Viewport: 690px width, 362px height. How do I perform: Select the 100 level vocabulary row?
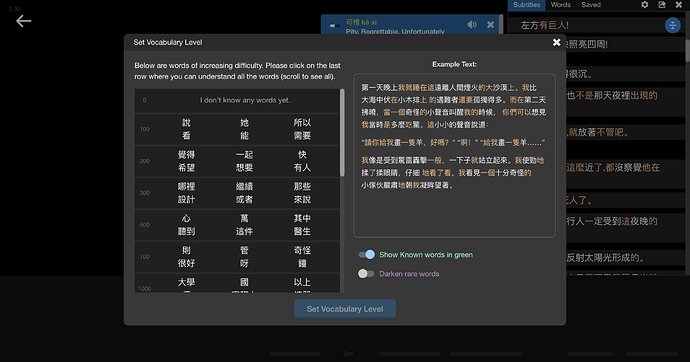tap(237, 129)
